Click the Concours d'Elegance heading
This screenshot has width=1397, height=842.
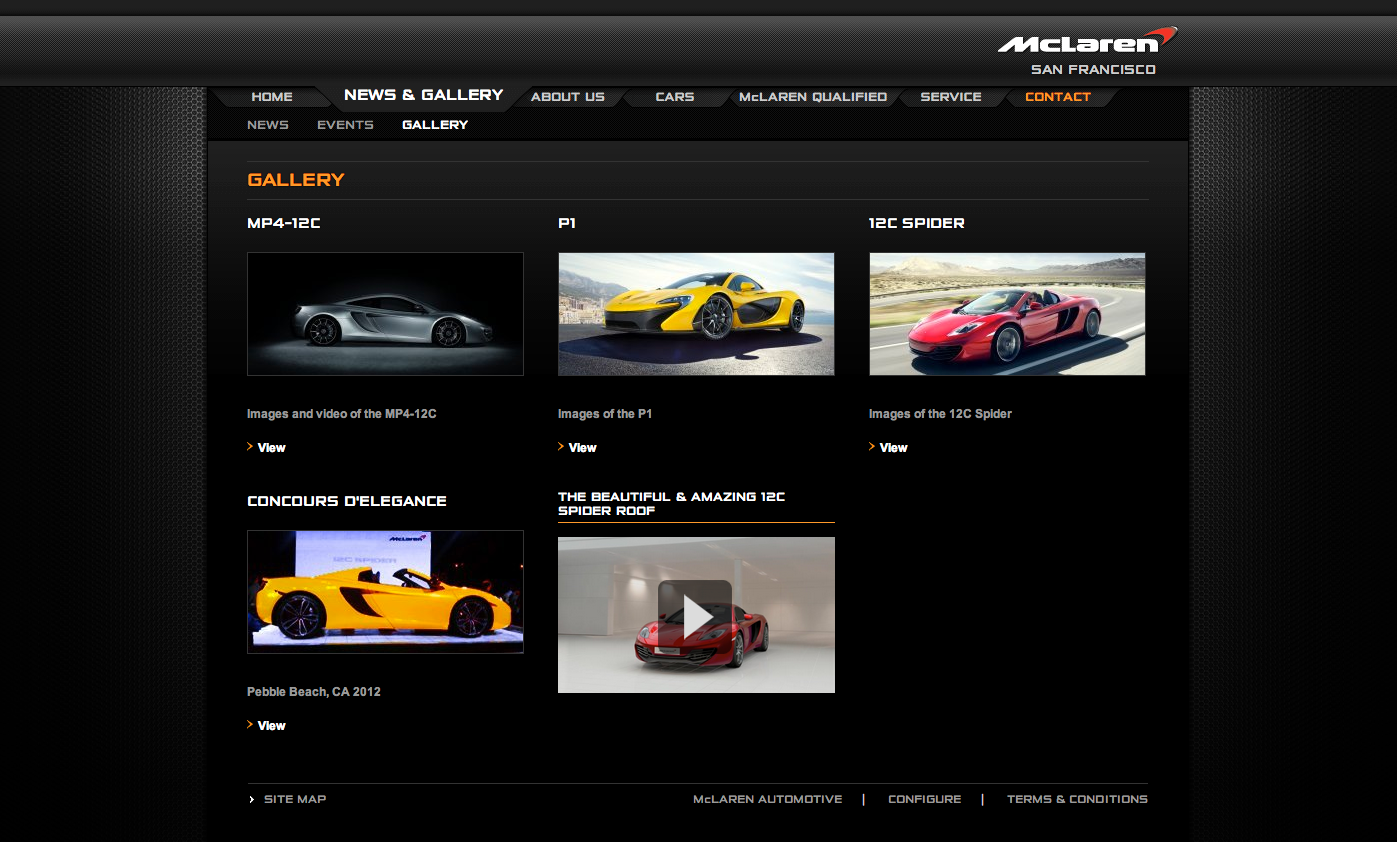point(347,501)
